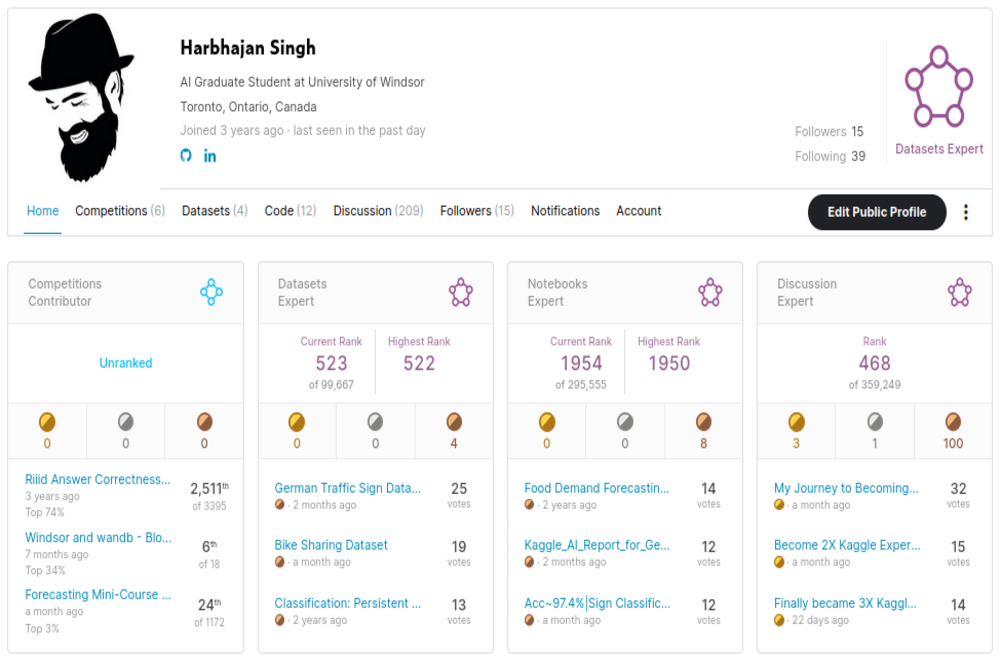Click the Edit Public Profile button
The height and width of the screenshot is (666, 1000).
tap(876, 212)
